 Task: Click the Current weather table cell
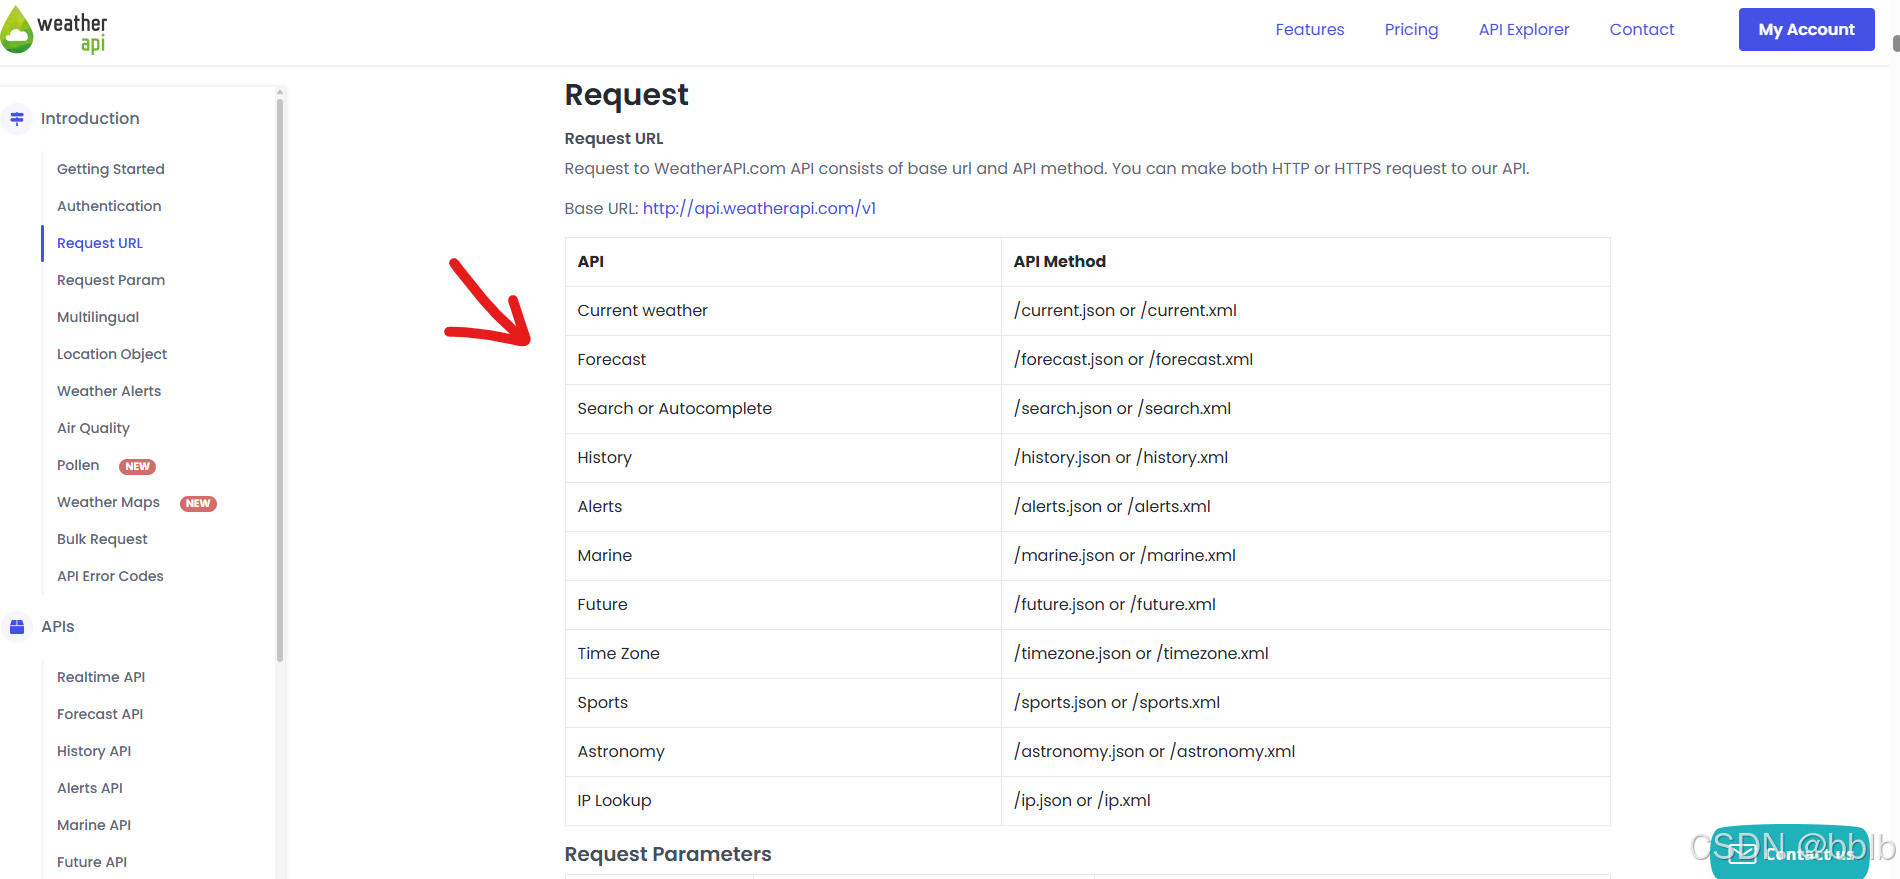tap(783, 311)
